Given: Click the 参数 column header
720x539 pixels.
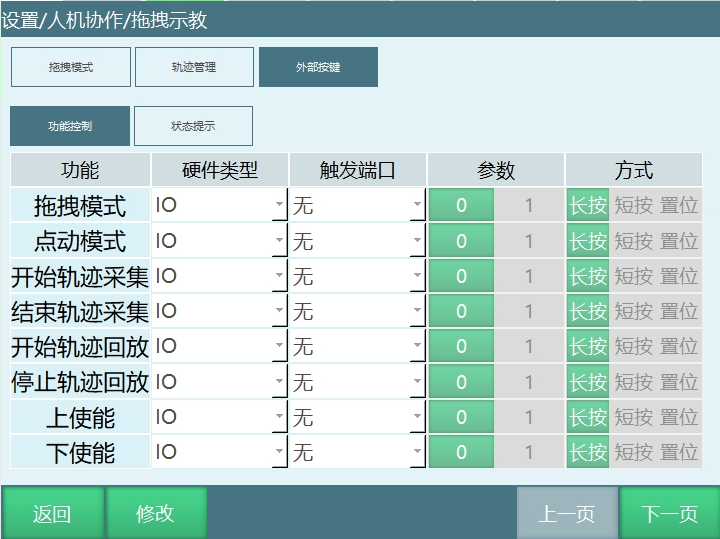Looking at the screenshot, I should tap(496, 170).
